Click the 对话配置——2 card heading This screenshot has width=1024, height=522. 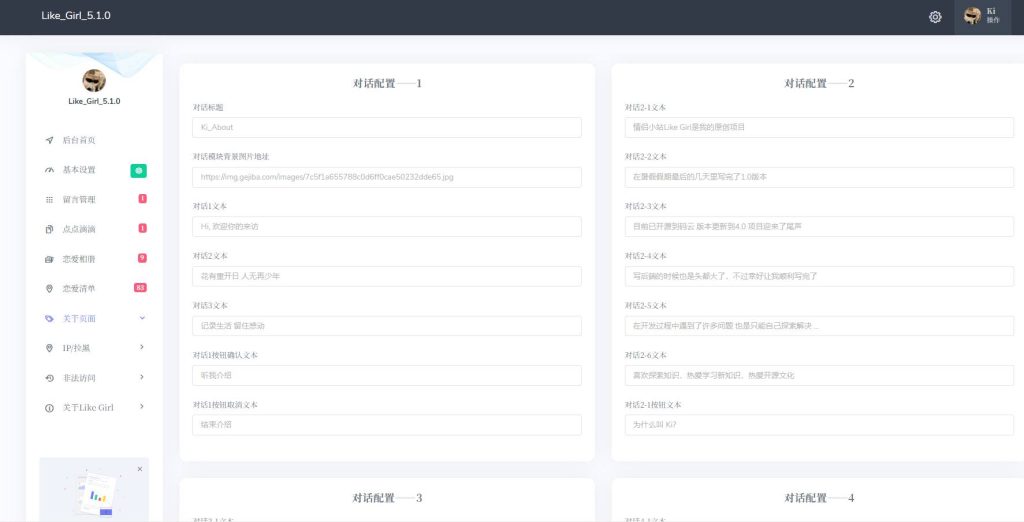819,84
